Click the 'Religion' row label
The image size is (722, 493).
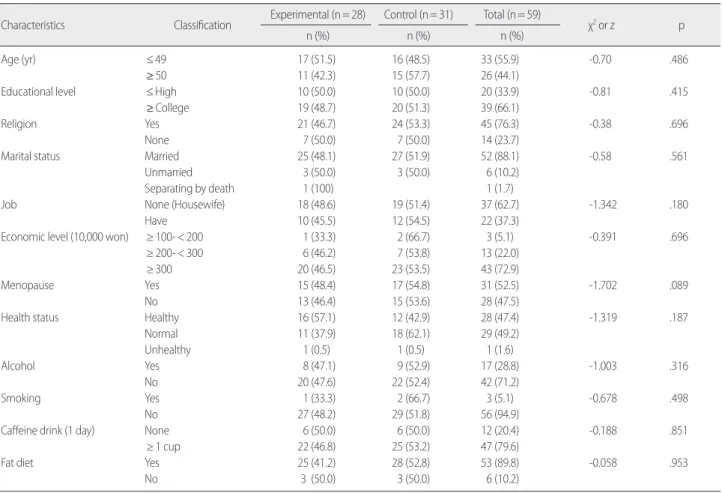[18, 124]
